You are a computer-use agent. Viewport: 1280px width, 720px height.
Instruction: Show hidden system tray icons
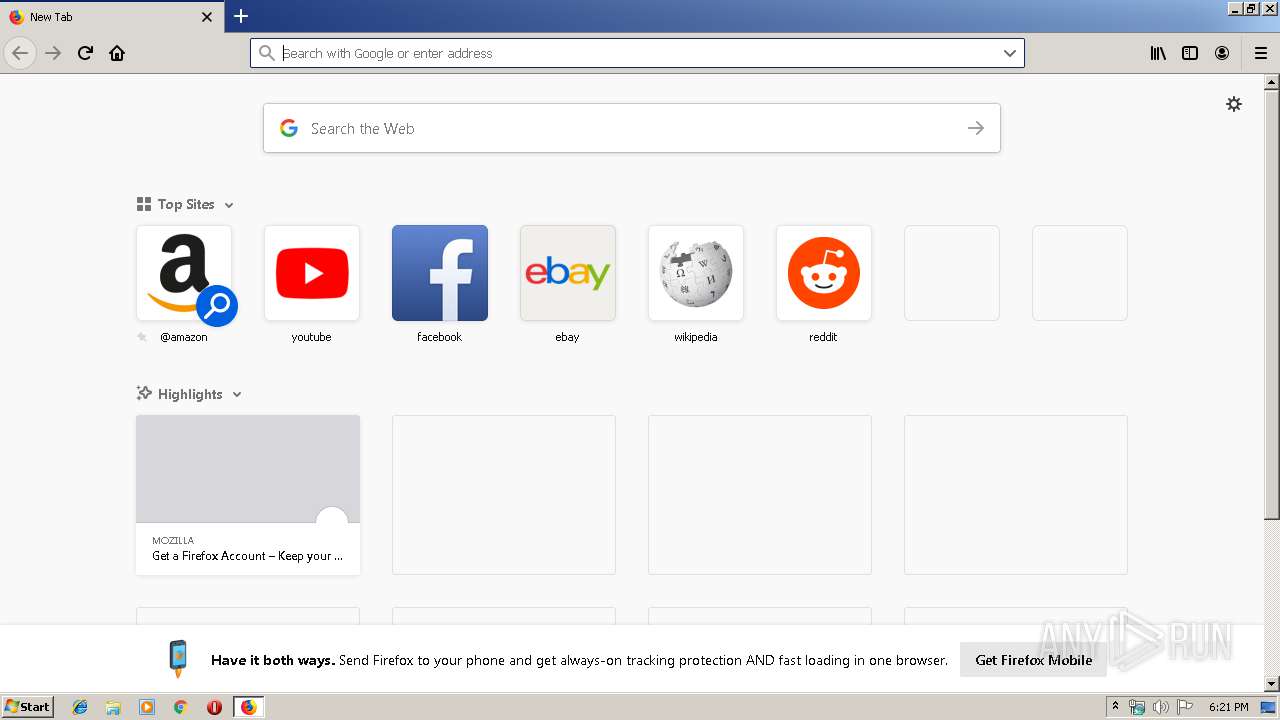(x=1115, y=707)
